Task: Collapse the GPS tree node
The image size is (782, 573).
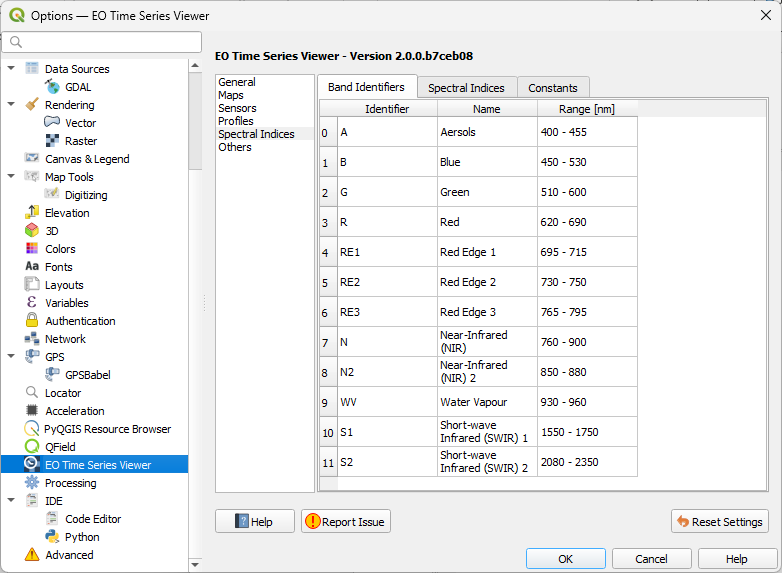Action: [11, 356]
